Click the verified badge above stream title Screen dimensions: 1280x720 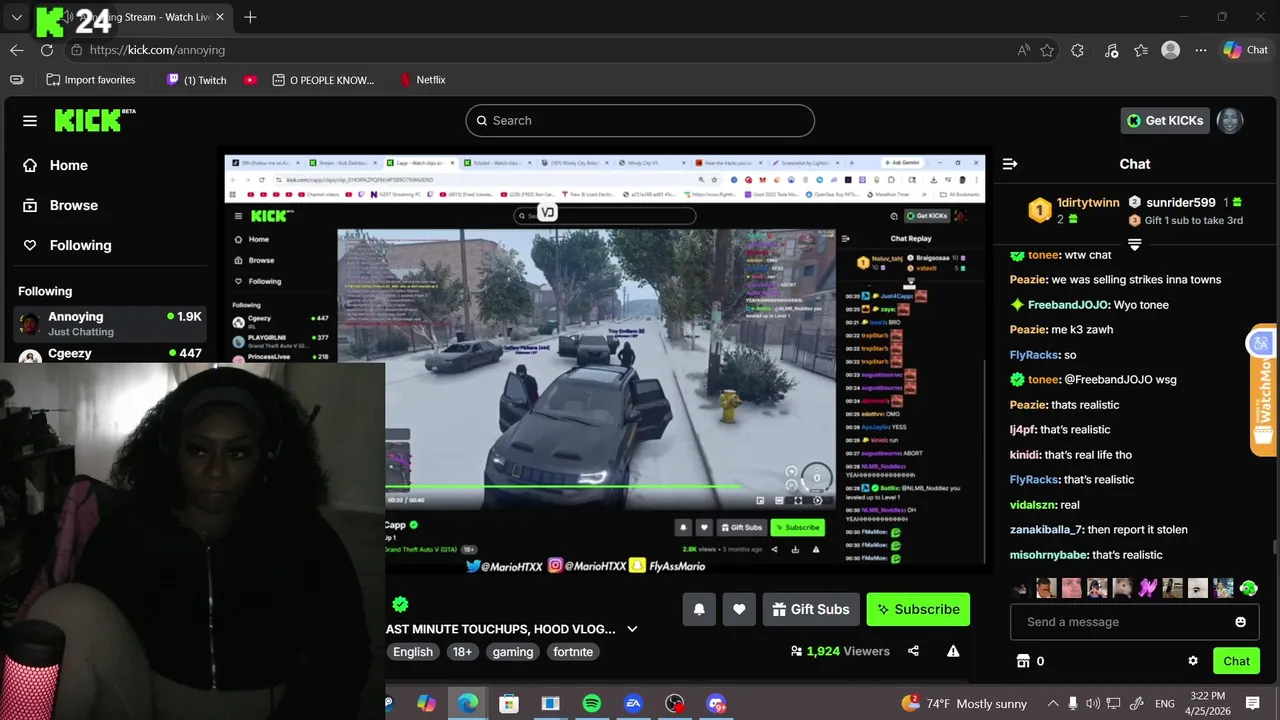tap(400, 604)
